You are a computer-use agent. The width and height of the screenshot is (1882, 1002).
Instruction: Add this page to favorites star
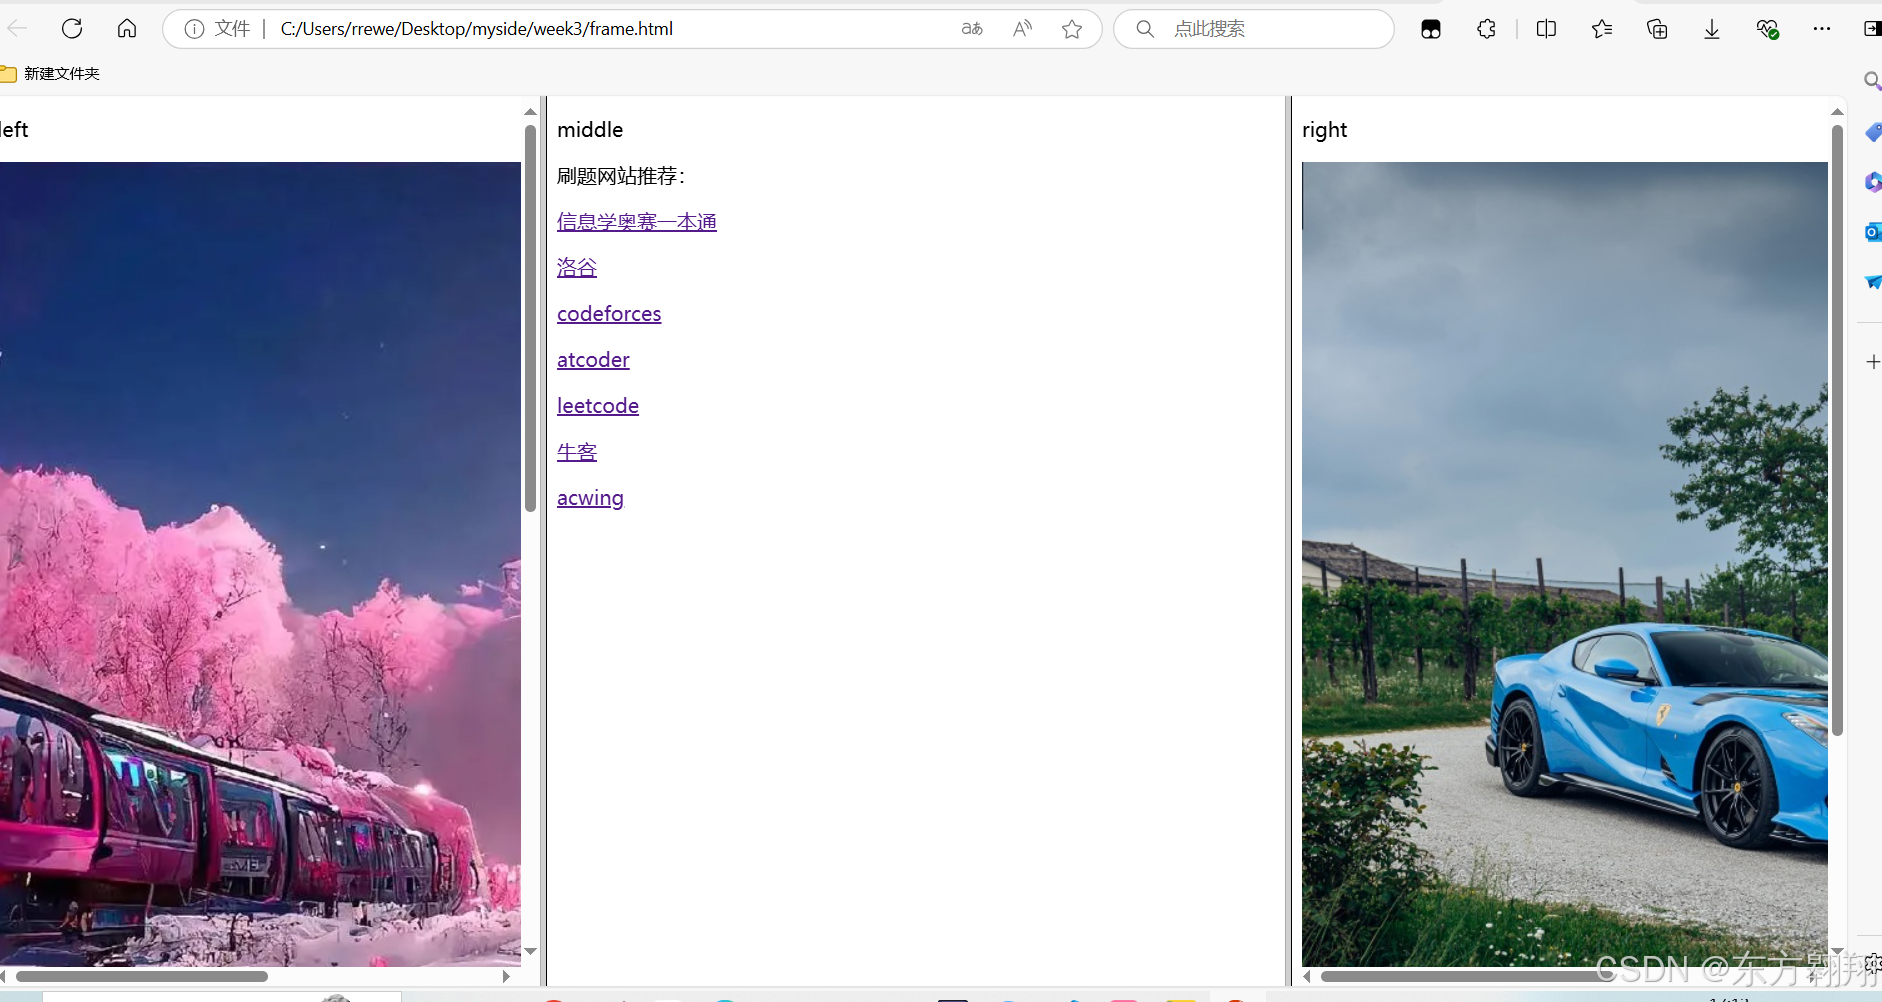tap(1072, 29)
